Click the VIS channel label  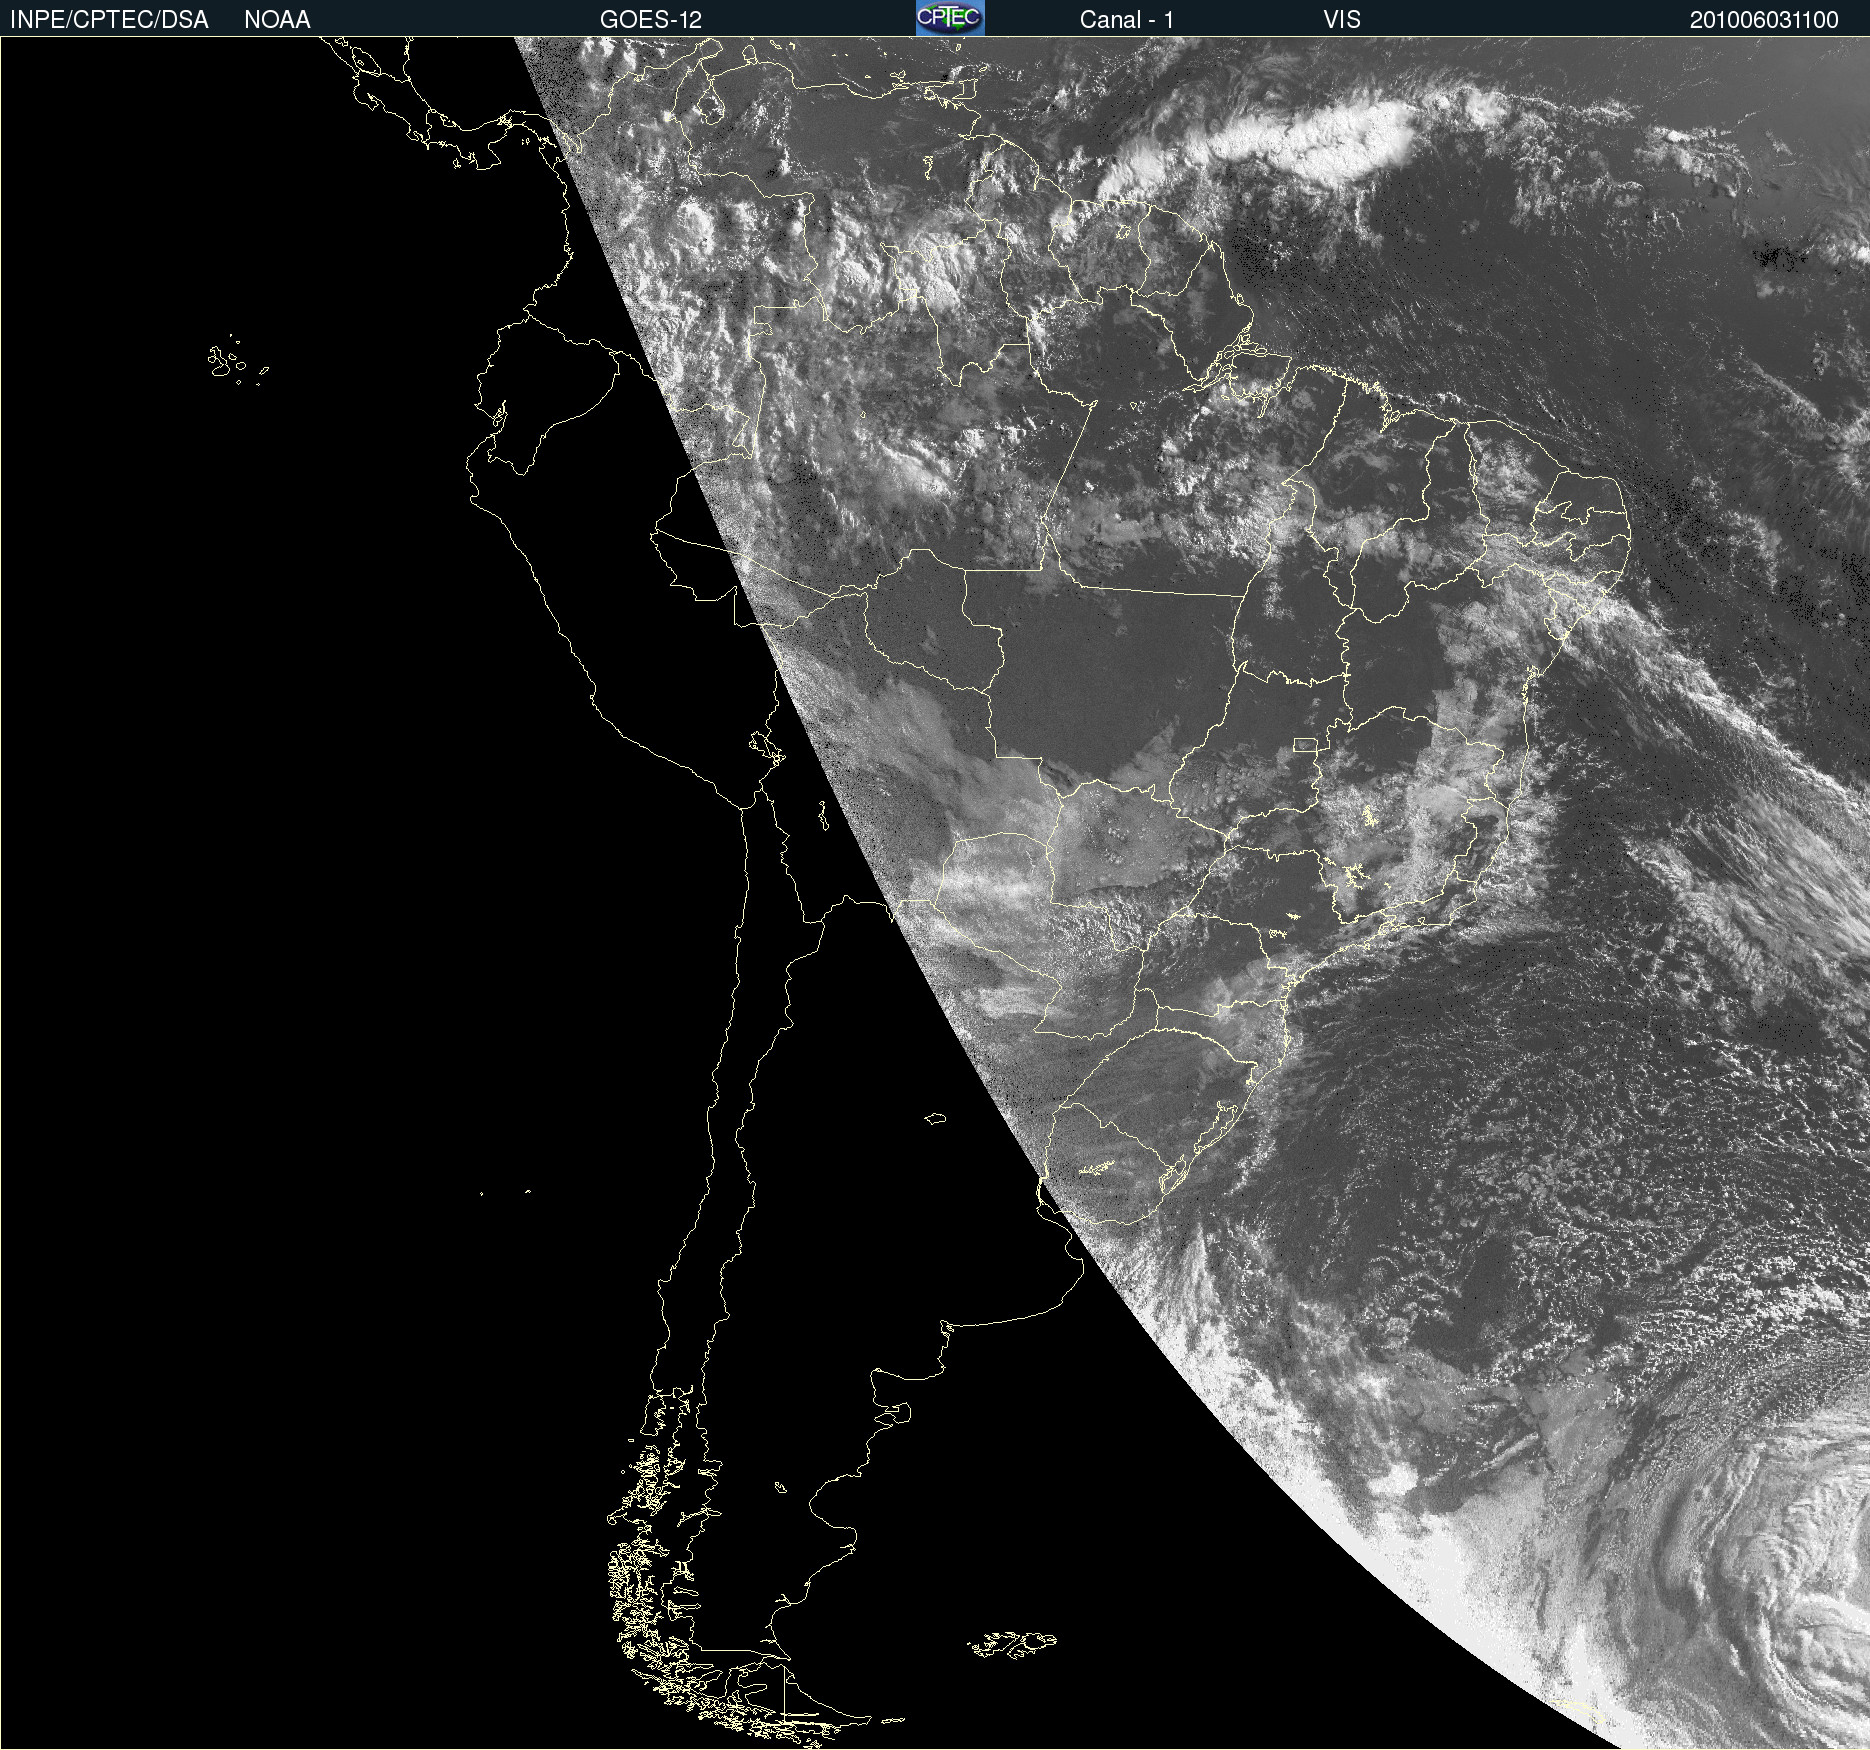point(1342,20)
